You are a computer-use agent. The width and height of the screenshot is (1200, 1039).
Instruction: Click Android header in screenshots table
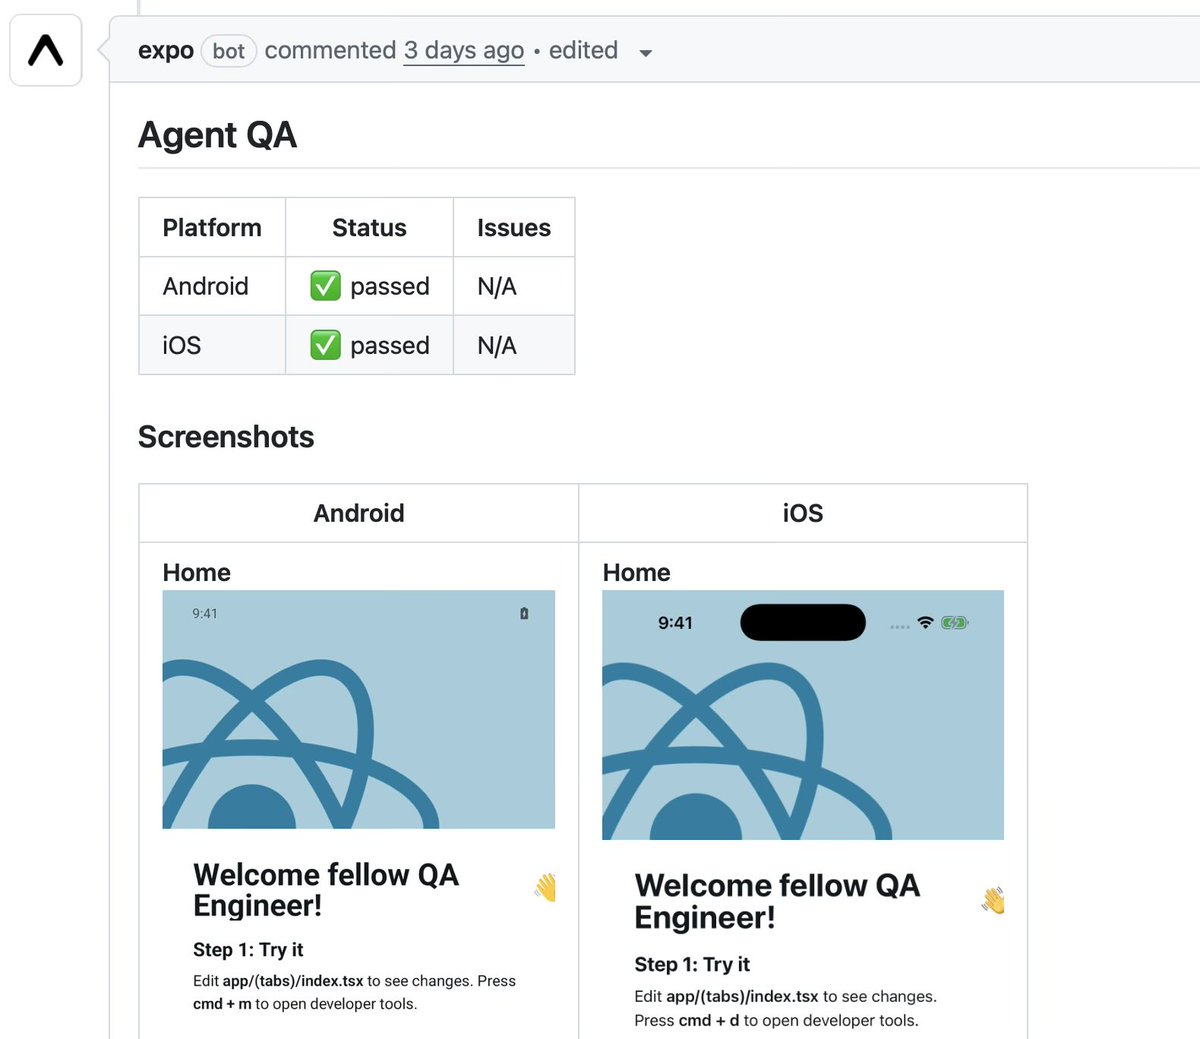click(x=359, y=513)
